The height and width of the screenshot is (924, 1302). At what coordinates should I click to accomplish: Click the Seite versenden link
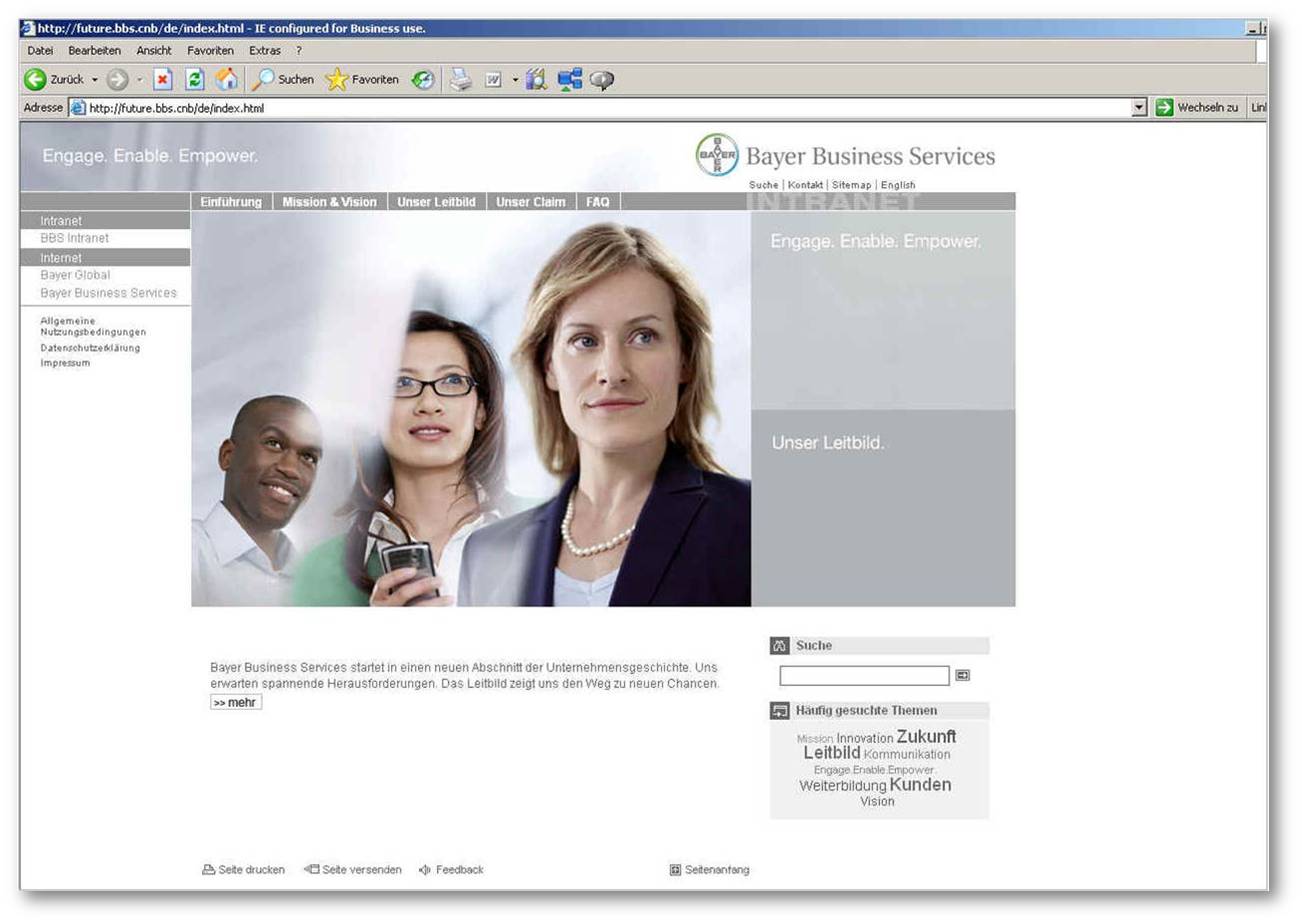353,870
